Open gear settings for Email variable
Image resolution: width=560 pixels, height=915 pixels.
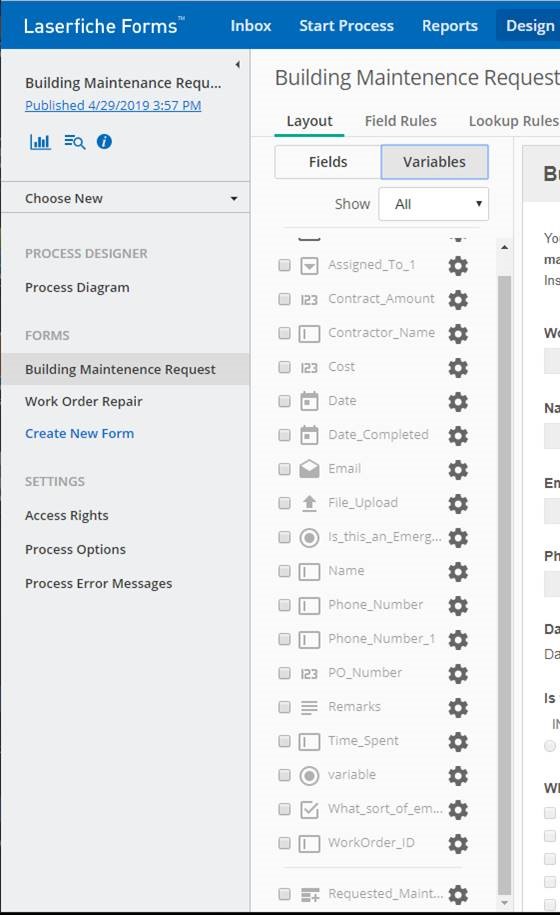pyautogui.click(x=458, y=469)
